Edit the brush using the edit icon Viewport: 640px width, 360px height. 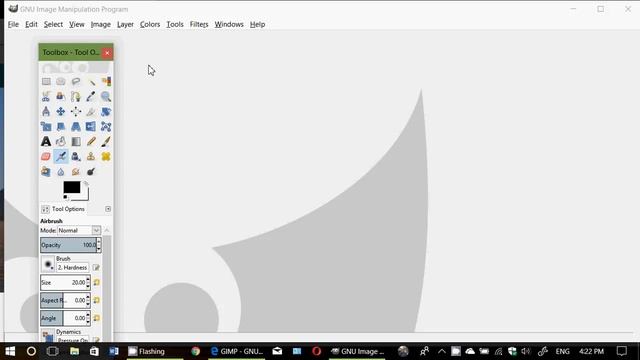[96, 267]
